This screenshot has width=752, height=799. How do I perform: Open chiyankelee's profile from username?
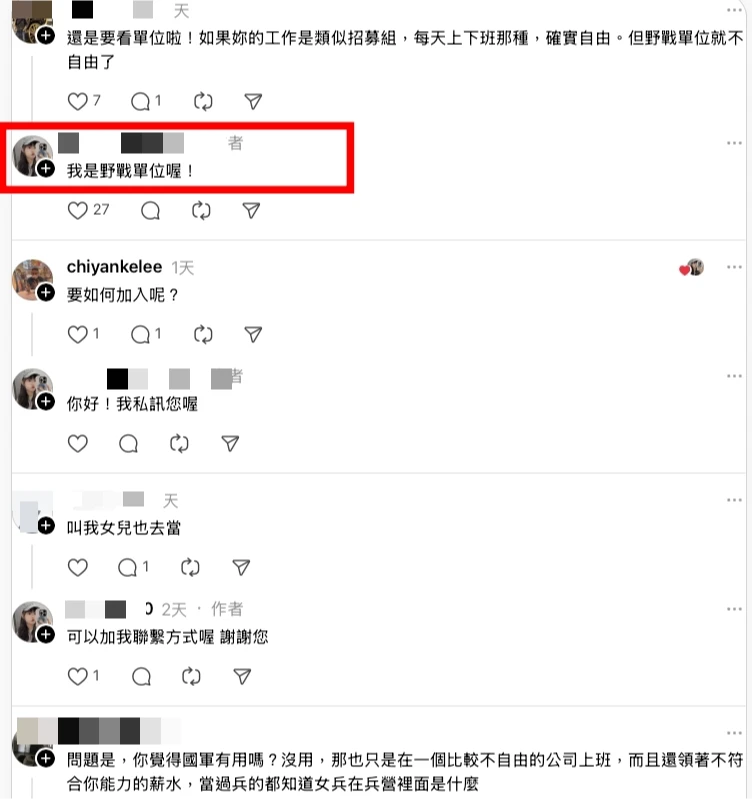tap(114, 267)
